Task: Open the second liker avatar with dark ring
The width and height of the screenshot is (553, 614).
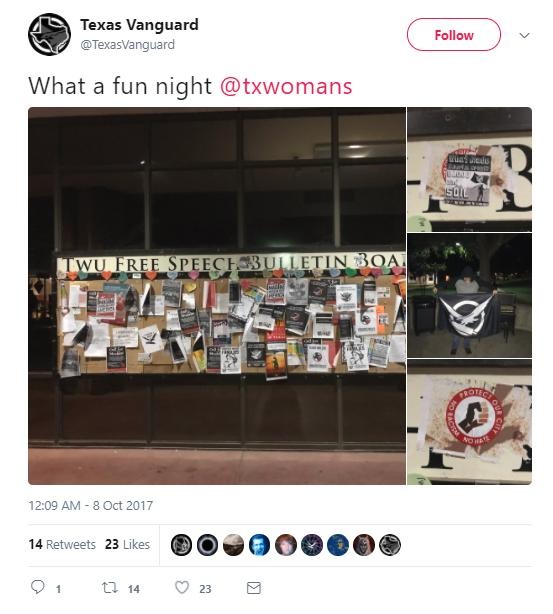Action: coord(207,545)
